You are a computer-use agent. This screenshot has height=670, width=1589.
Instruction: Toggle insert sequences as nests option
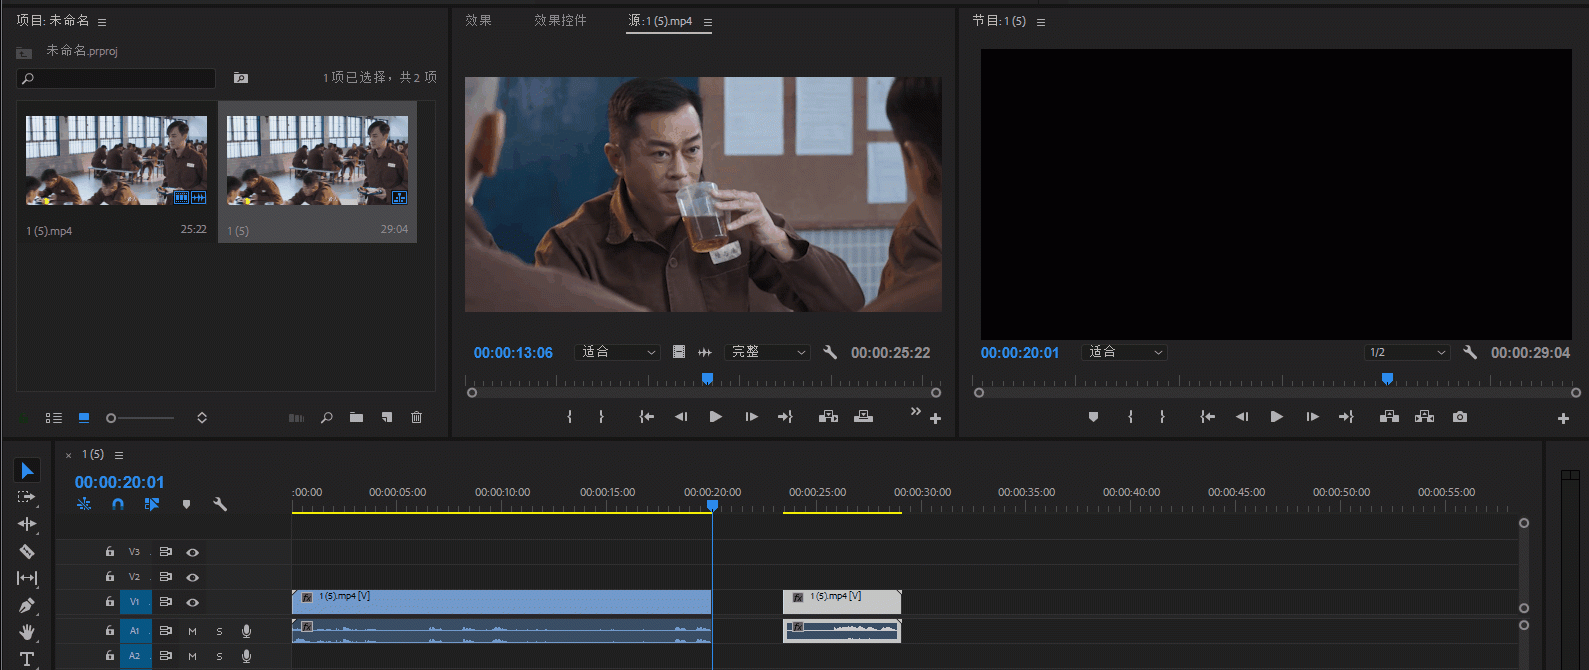[x=84, y=504]
